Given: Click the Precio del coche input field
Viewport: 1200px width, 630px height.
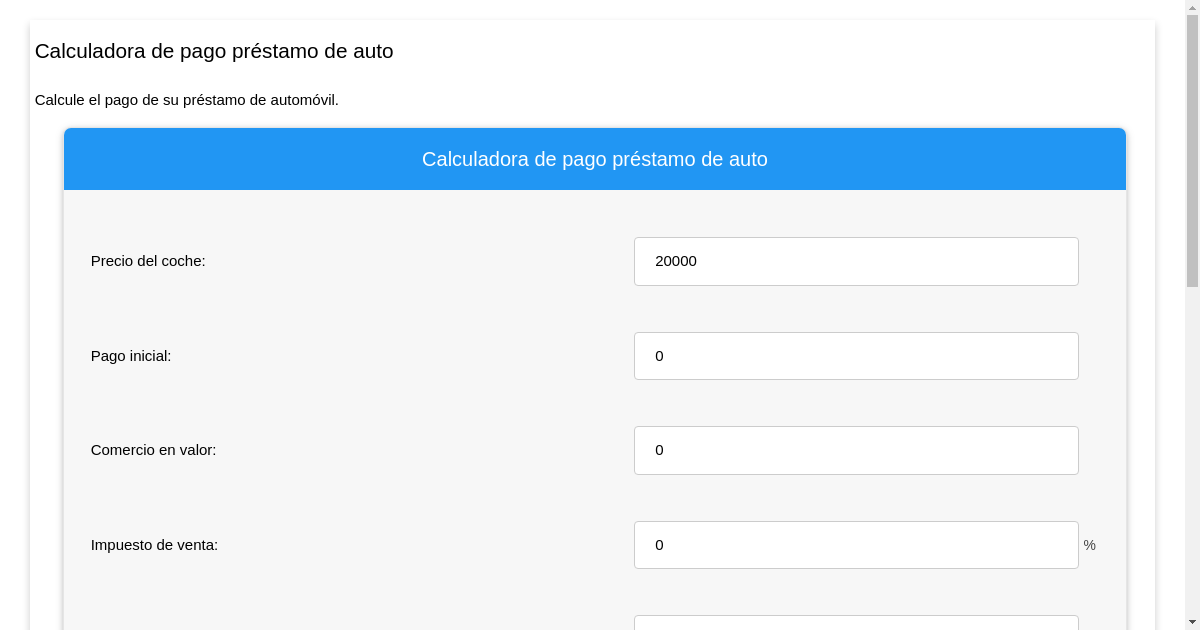Looking at the screenshot, I should pos(856,261).
